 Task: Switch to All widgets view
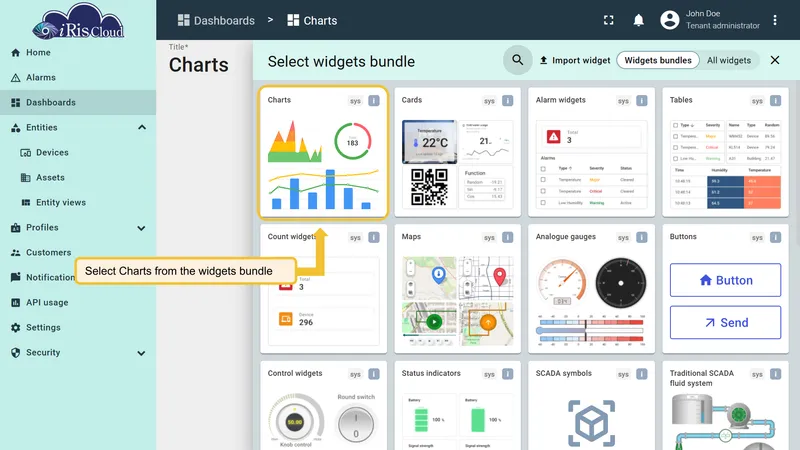point(729,60)
